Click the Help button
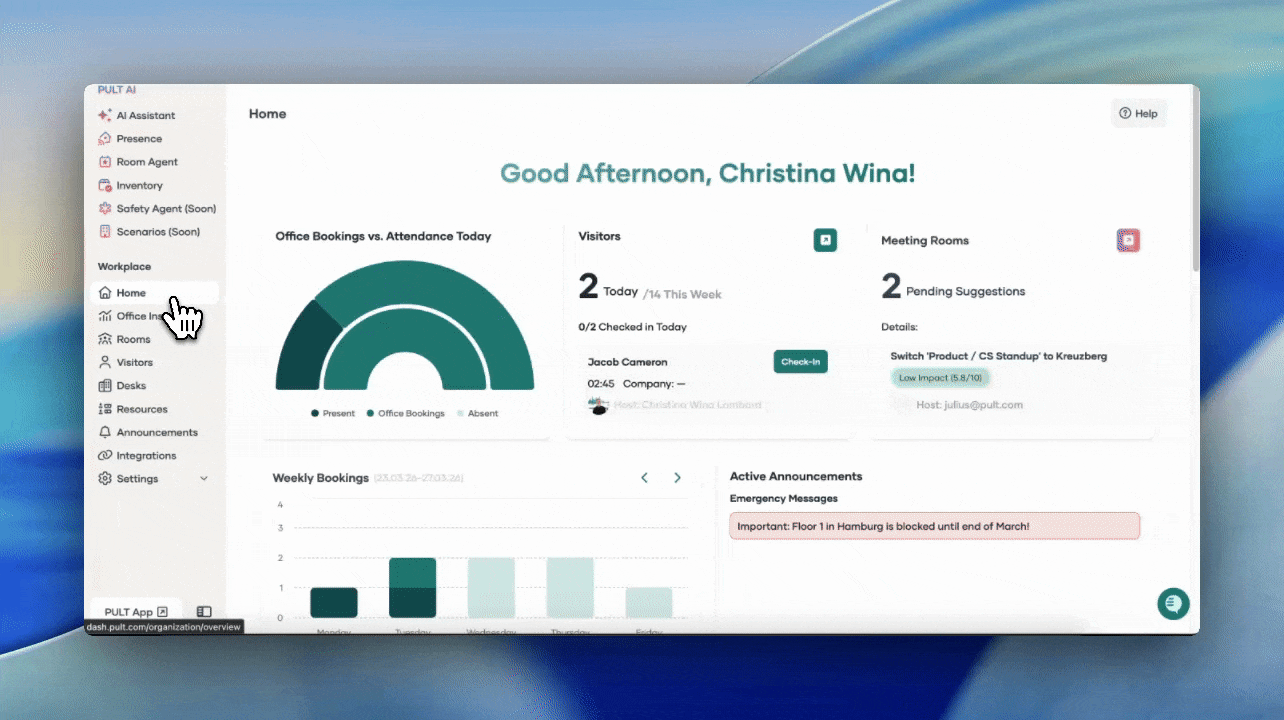 pyautogui.click(x=1138, y=114)
